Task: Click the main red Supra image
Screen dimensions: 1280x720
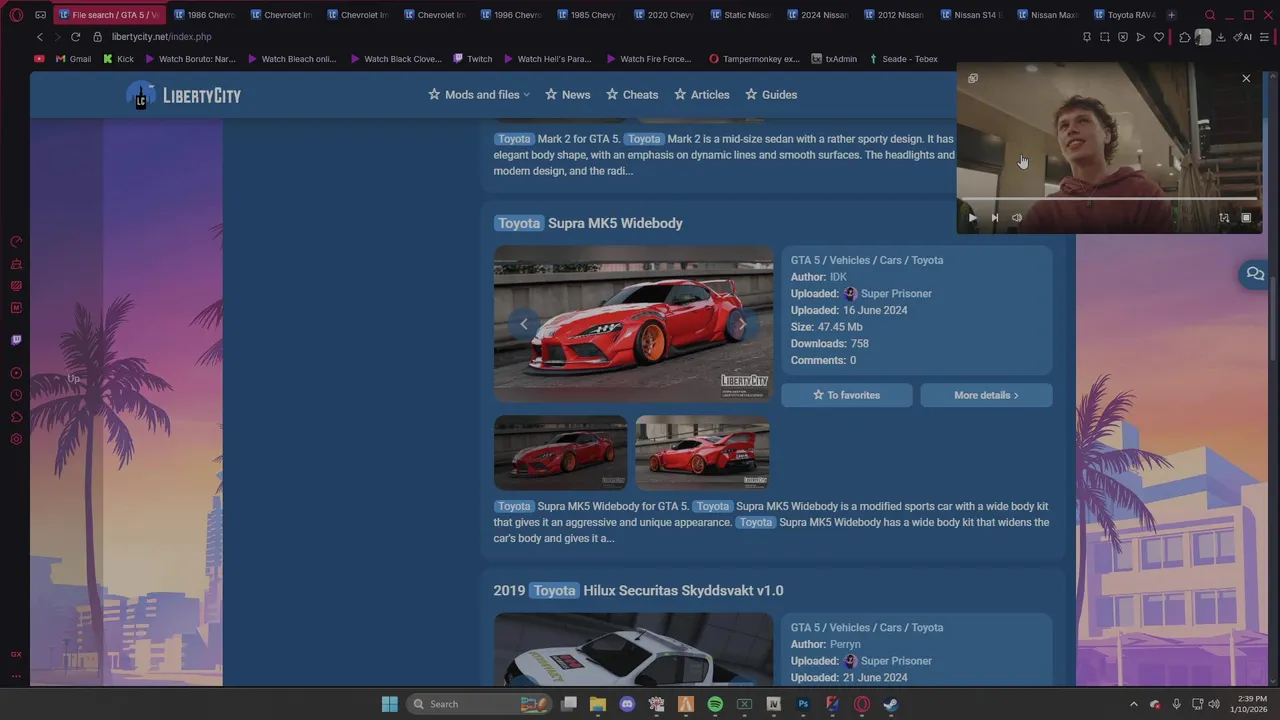Action: (x=633, y=324)
